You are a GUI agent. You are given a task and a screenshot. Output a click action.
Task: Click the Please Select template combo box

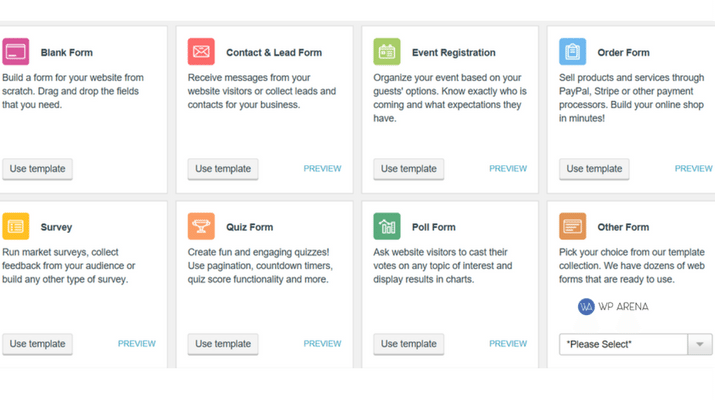click(x=636, y=344)
